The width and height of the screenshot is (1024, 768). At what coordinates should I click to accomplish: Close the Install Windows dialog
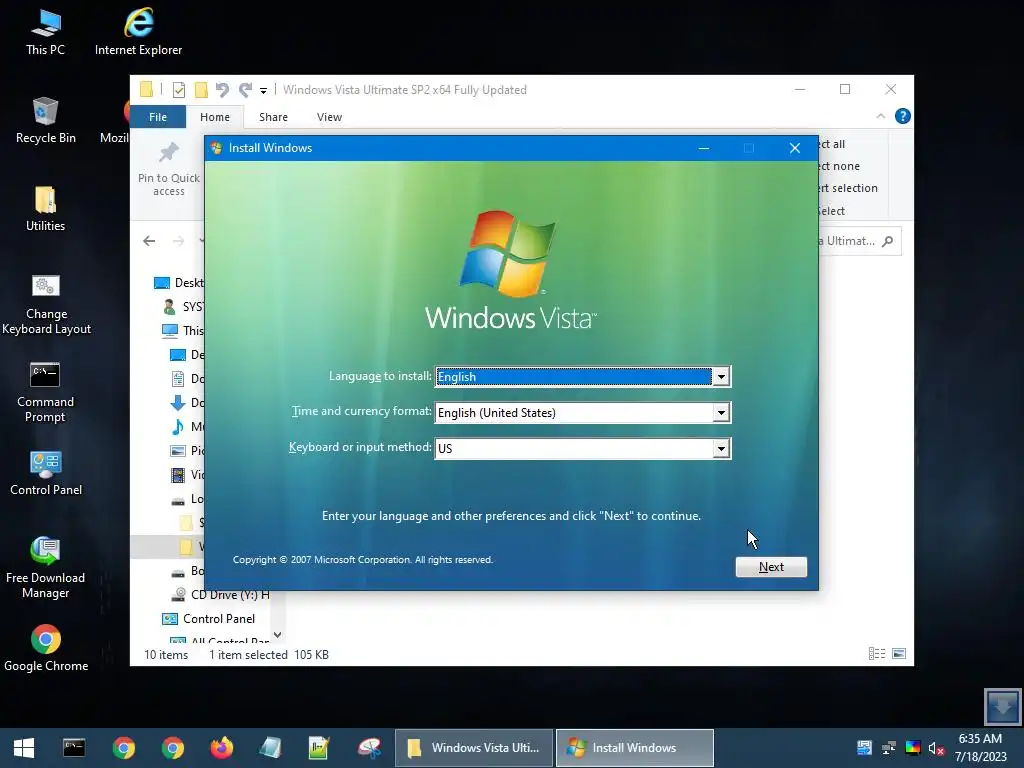pyautogui.click(x=795, y=148)
